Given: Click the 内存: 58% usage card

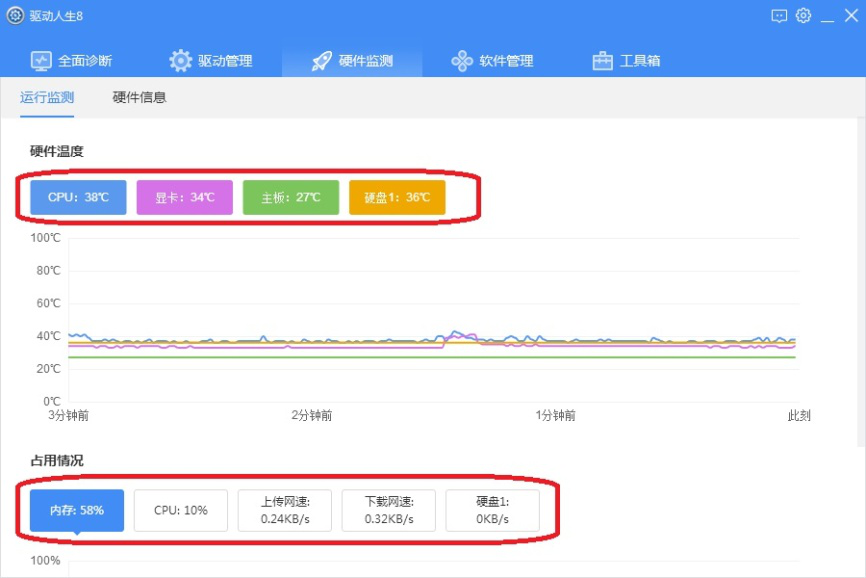Looking at the screenshot, I should click(77, 510).
